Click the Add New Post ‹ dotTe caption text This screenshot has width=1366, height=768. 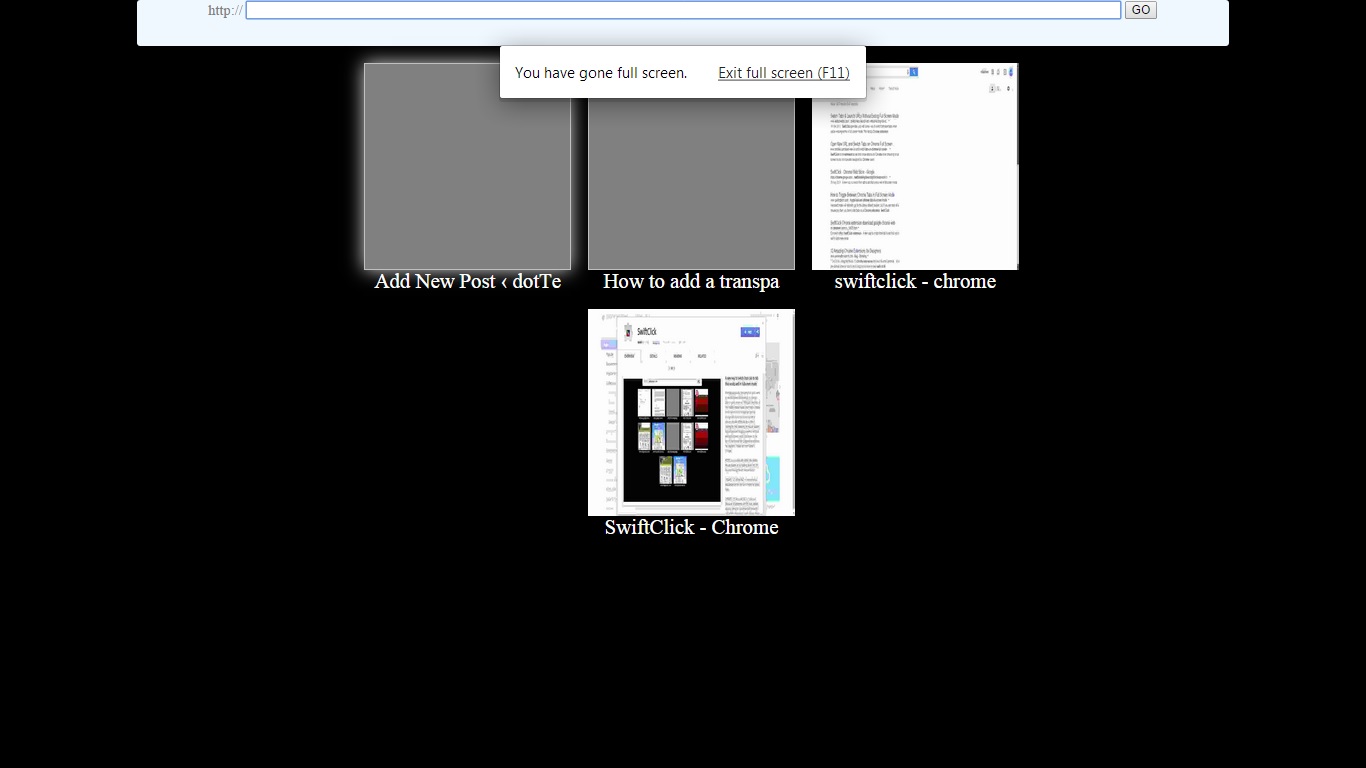(467, 282)
